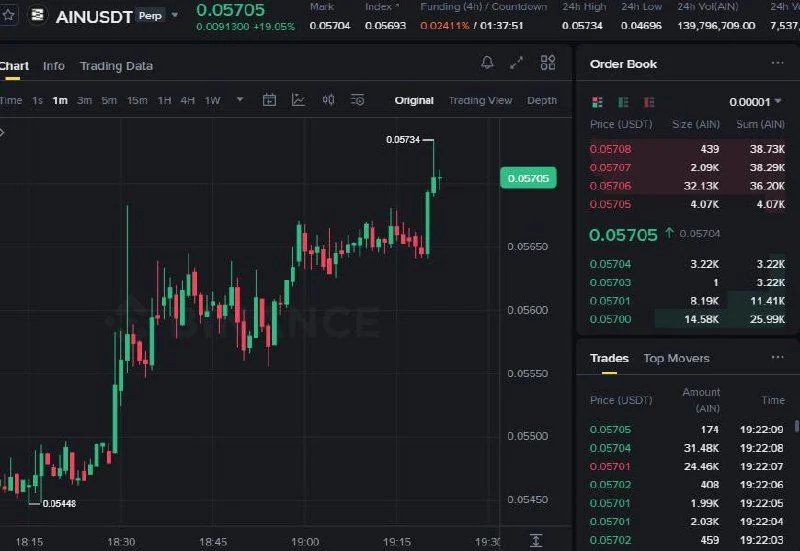800x551 pixels.
Task: Select the 15m timeframe
Action: coord(137,101)
